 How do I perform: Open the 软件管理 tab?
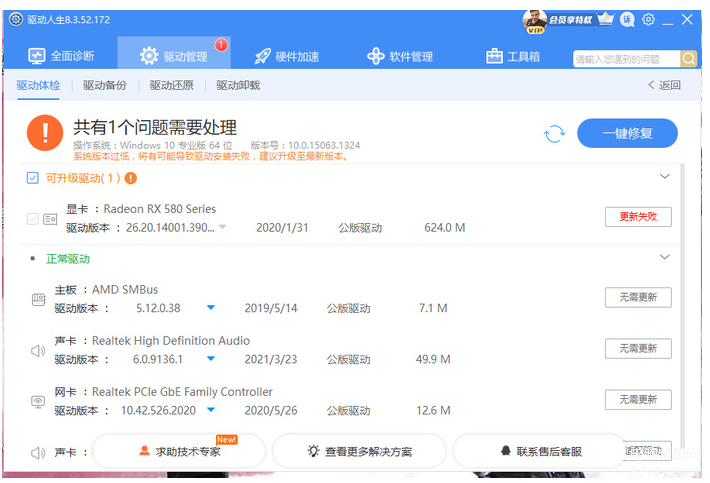[400, 57]
